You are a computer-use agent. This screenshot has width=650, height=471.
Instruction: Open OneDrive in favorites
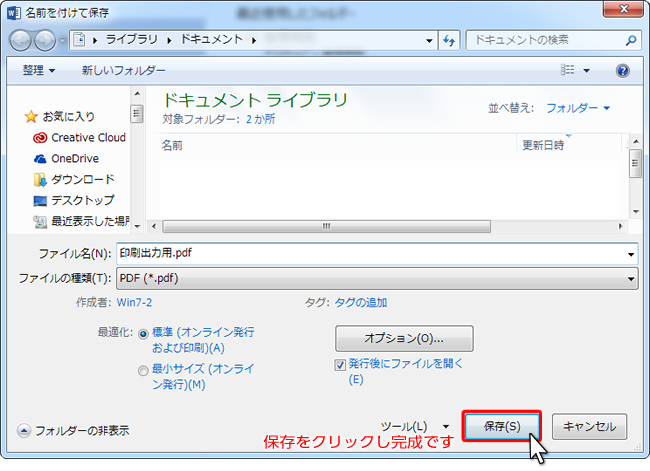(x=66, y=158)
